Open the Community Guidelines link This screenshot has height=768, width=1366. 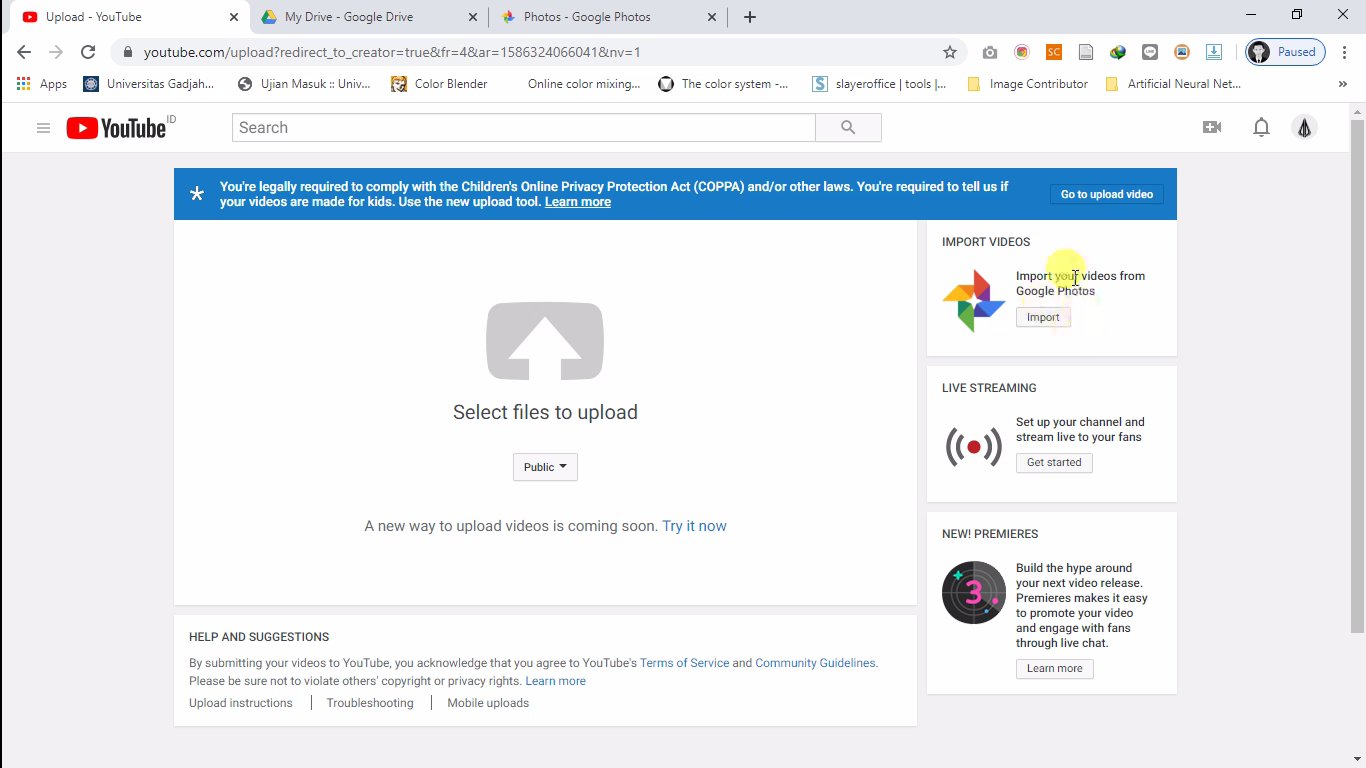pos(815,663)
